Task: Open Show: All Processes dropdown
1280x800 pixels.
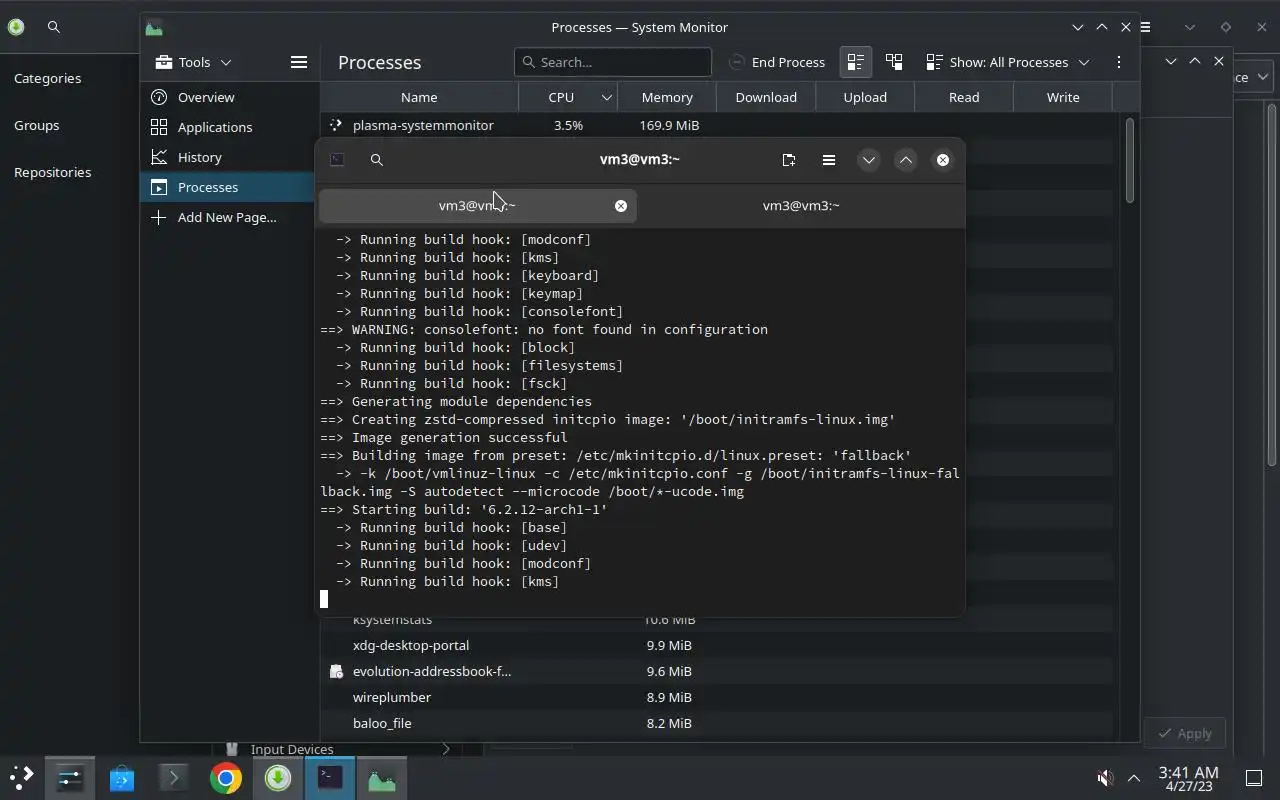Action: [x=1008, y=62]
